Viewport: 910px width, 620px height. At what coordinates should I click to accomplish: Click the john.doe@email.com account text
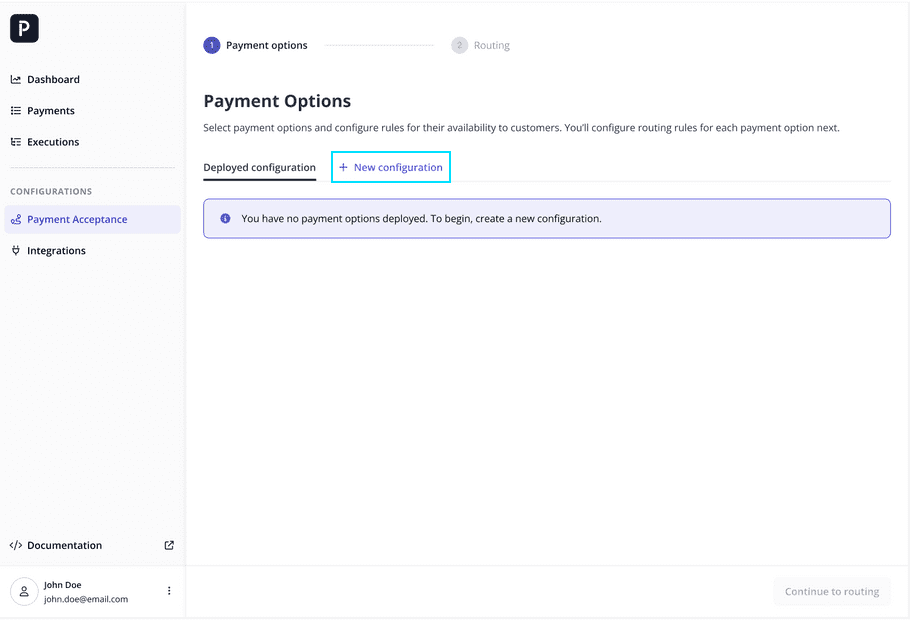click(86, 599)
